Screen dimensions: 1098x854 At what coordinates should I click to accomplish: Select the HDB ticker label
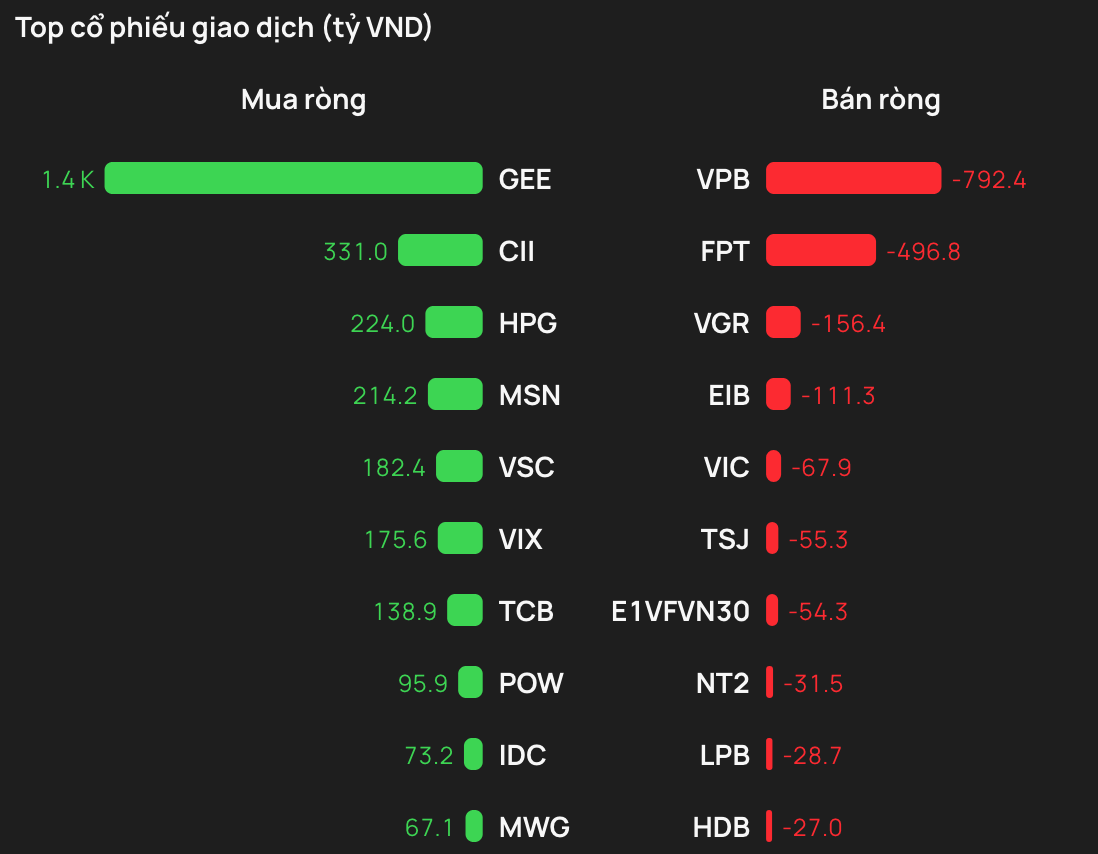coord(720,827)
